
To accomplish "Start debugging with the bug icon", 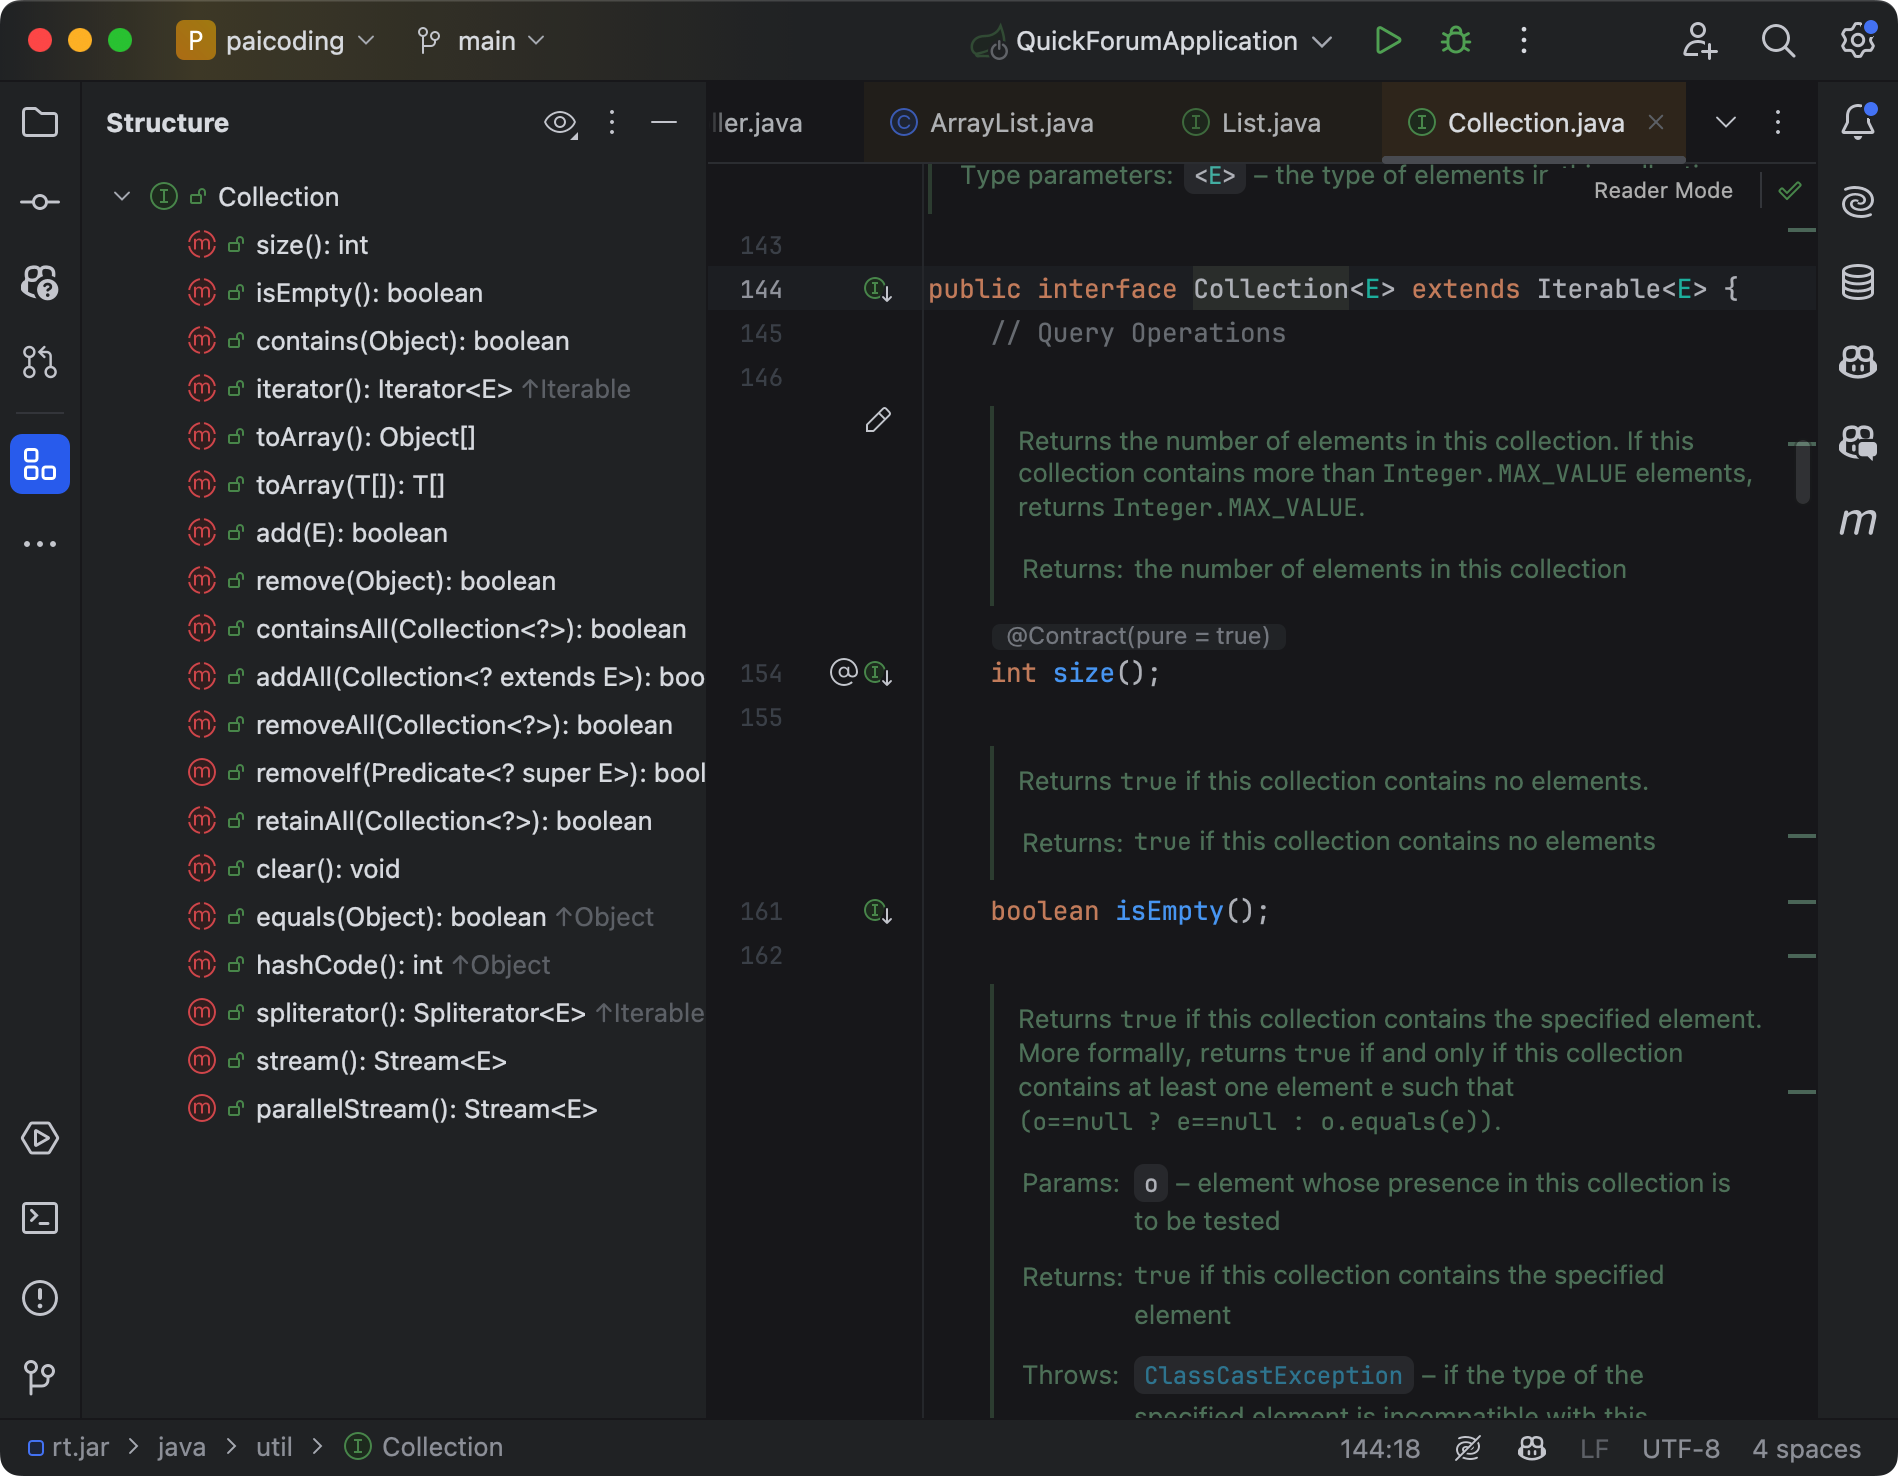I will (1456, 41).
